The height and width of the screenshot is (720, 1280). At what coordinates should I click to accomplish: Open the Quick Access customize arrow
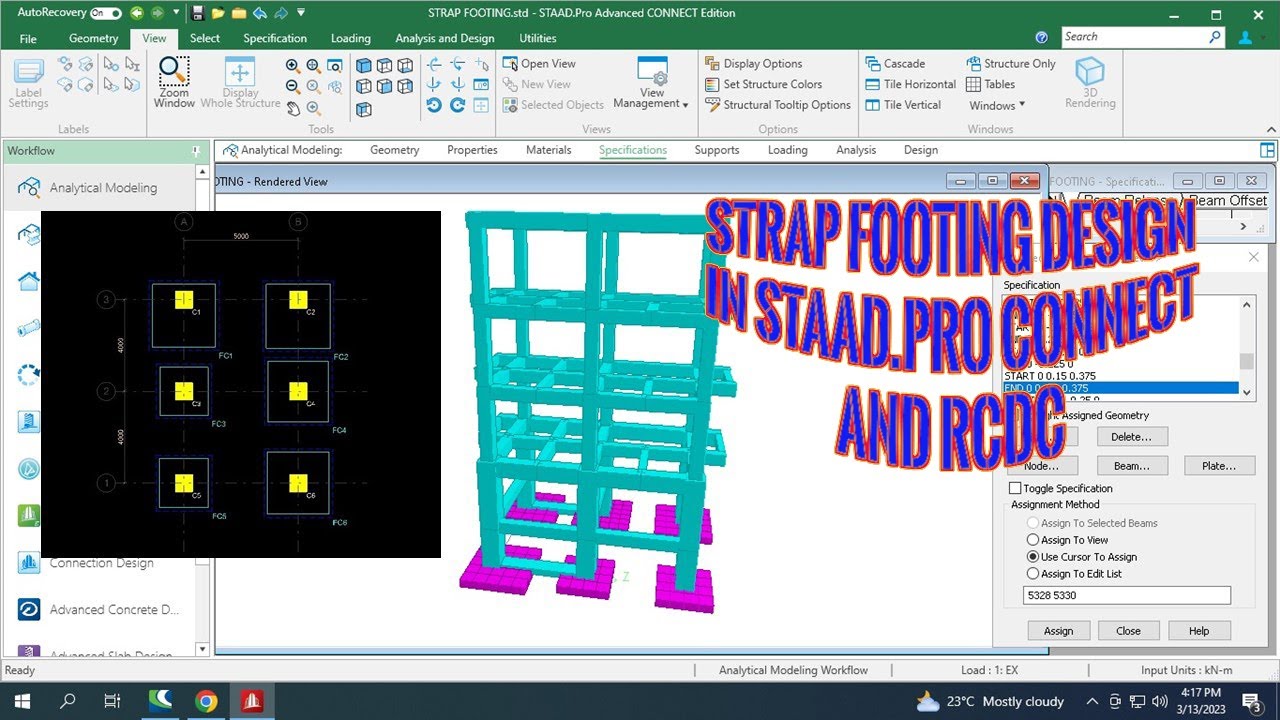pyautogui.click(x=301, y=13)
